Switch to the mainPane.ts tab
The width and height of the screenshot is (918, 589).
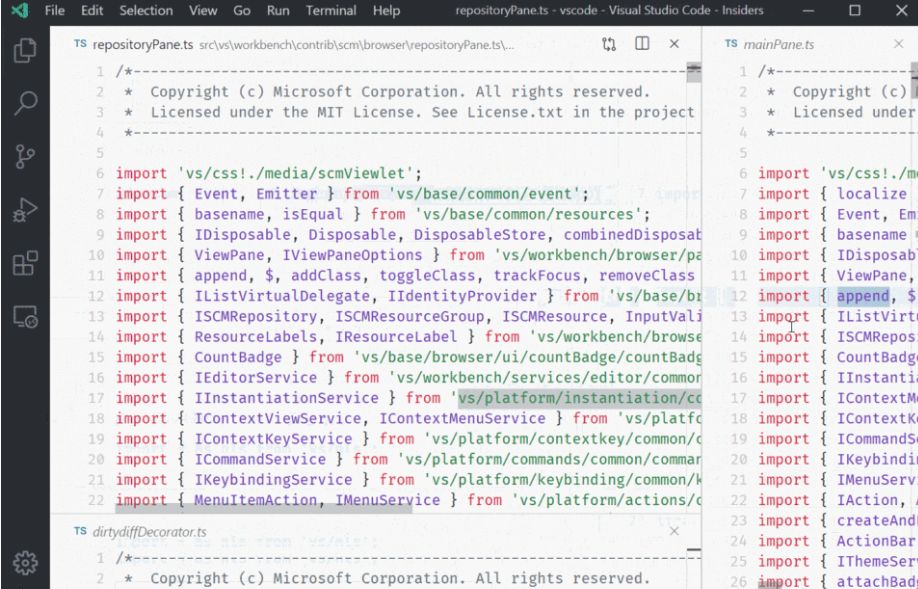[780, 45]
